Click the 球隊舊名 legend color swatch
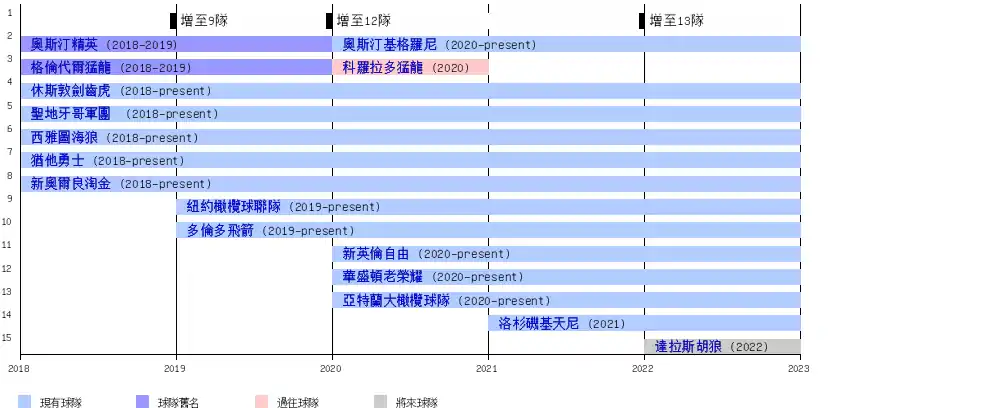1000x408 pixels. [142, 402]
